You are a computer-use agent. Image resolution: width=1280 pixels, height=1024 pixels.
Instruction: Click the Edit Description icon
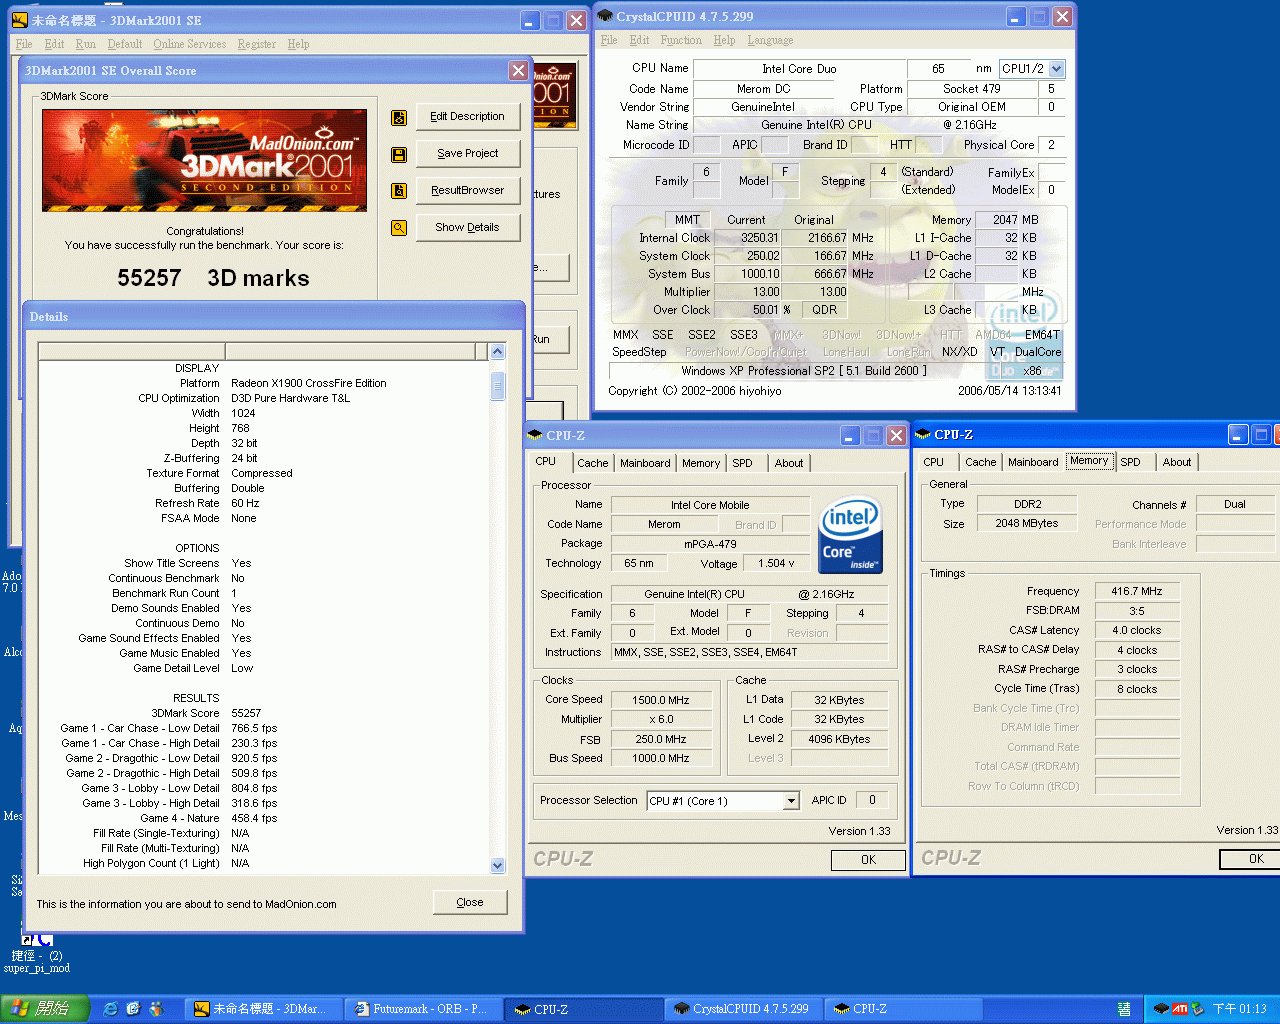click(399, 118)
